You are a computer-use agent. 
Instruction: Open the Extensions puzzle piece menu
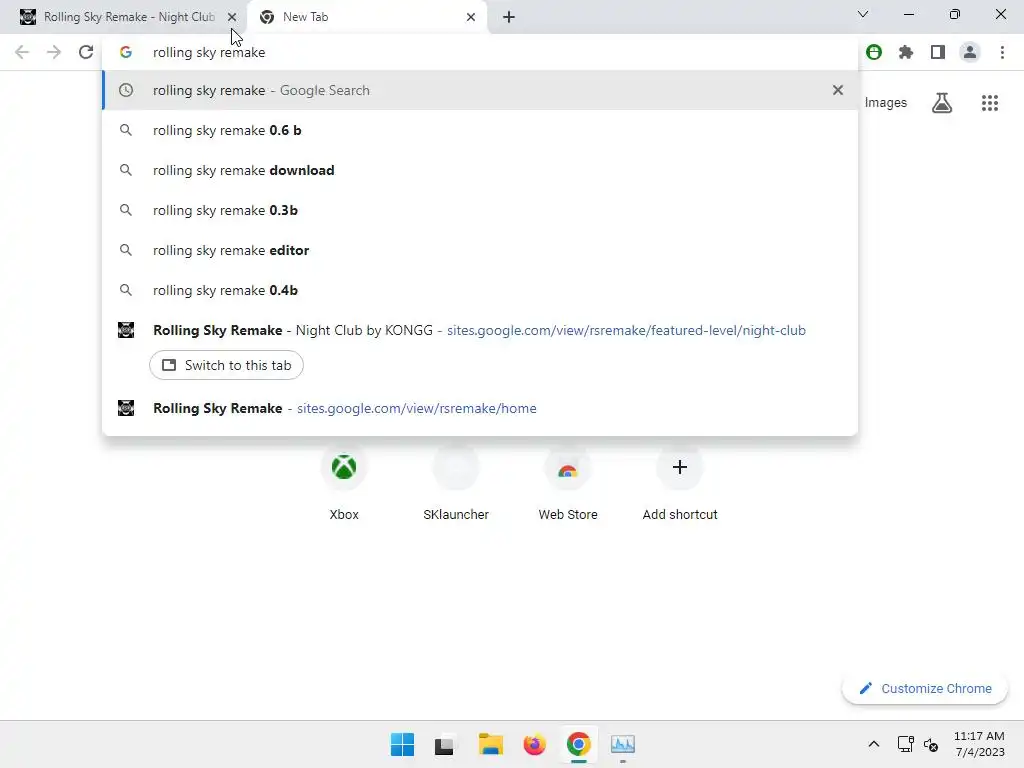pos(906,52)
